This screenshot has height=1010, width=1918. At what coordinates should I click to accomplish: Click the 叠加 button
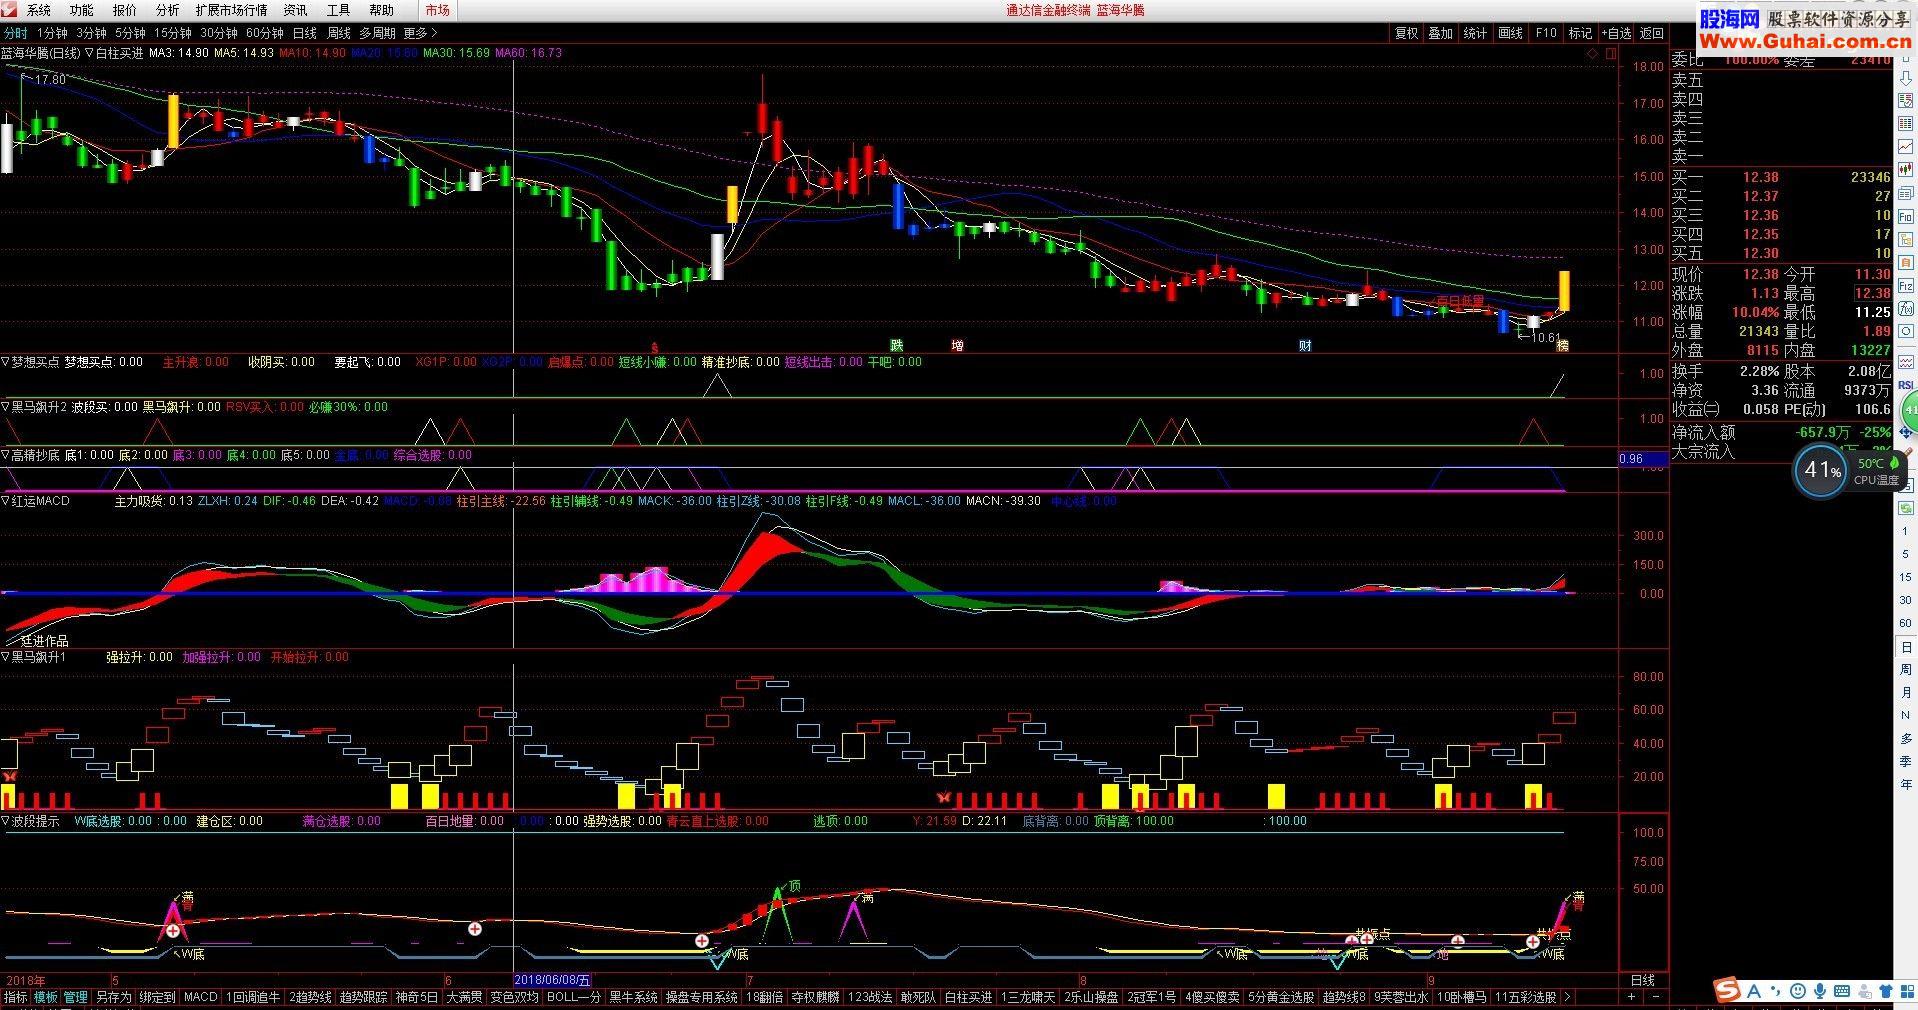pos(1440,33)
